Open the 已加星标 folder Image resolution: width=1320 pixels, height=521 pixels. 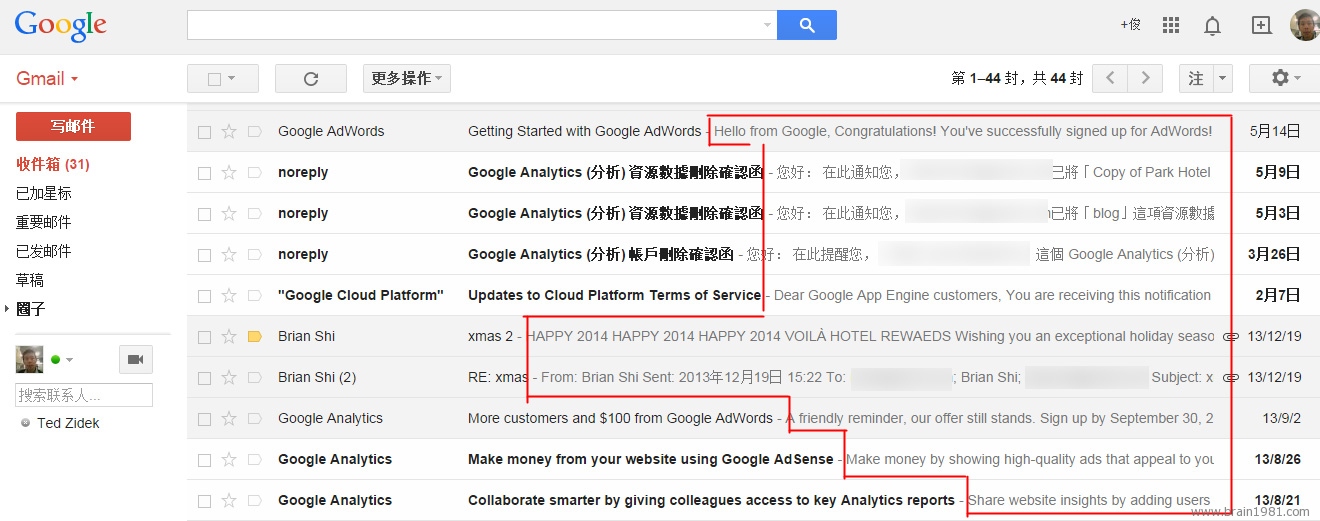[44, 193]
